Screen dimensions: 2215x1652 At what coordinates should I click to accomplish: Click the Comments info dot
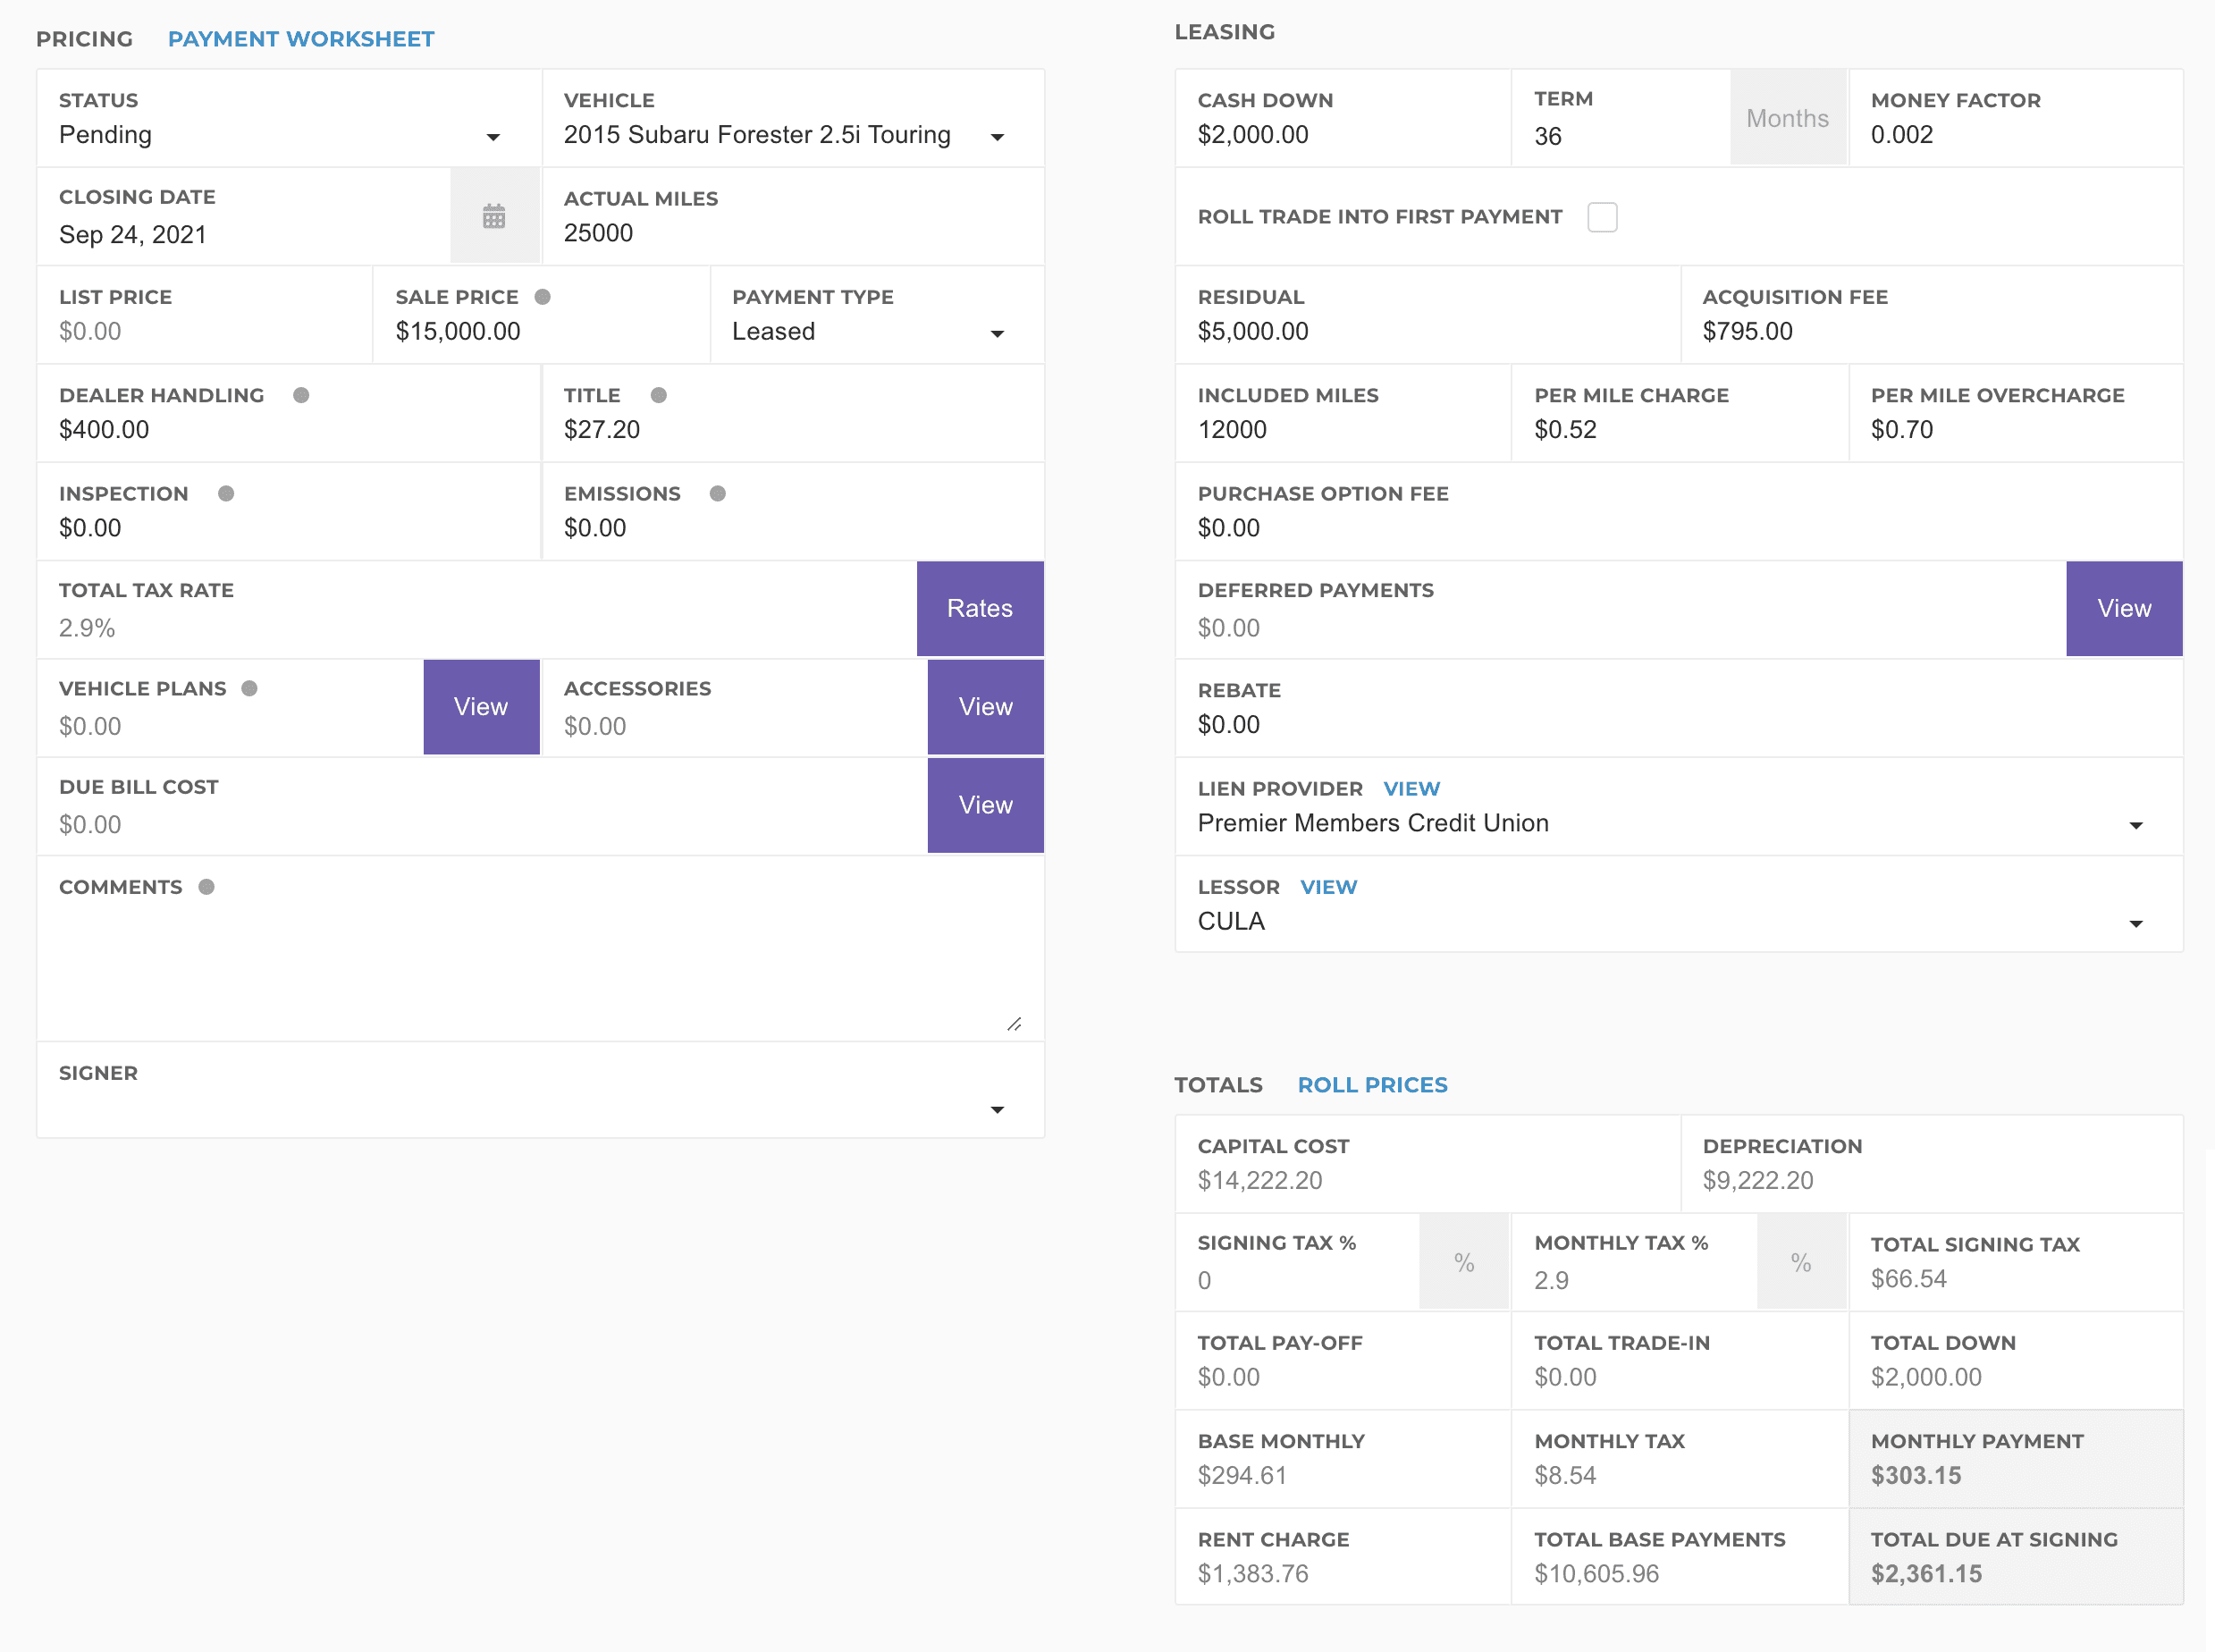click(x=207, y=887)
